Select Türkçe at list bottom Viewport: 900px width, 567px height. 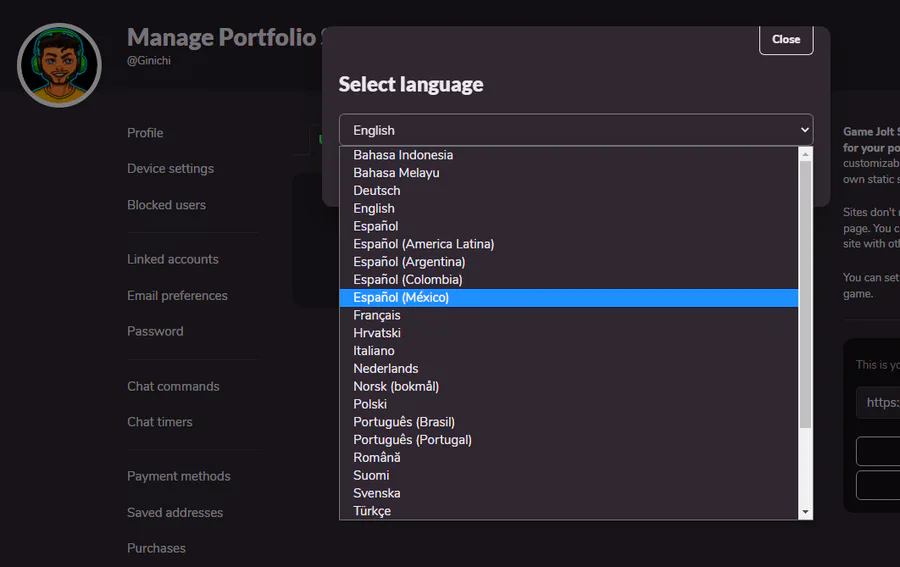[372, 511]
